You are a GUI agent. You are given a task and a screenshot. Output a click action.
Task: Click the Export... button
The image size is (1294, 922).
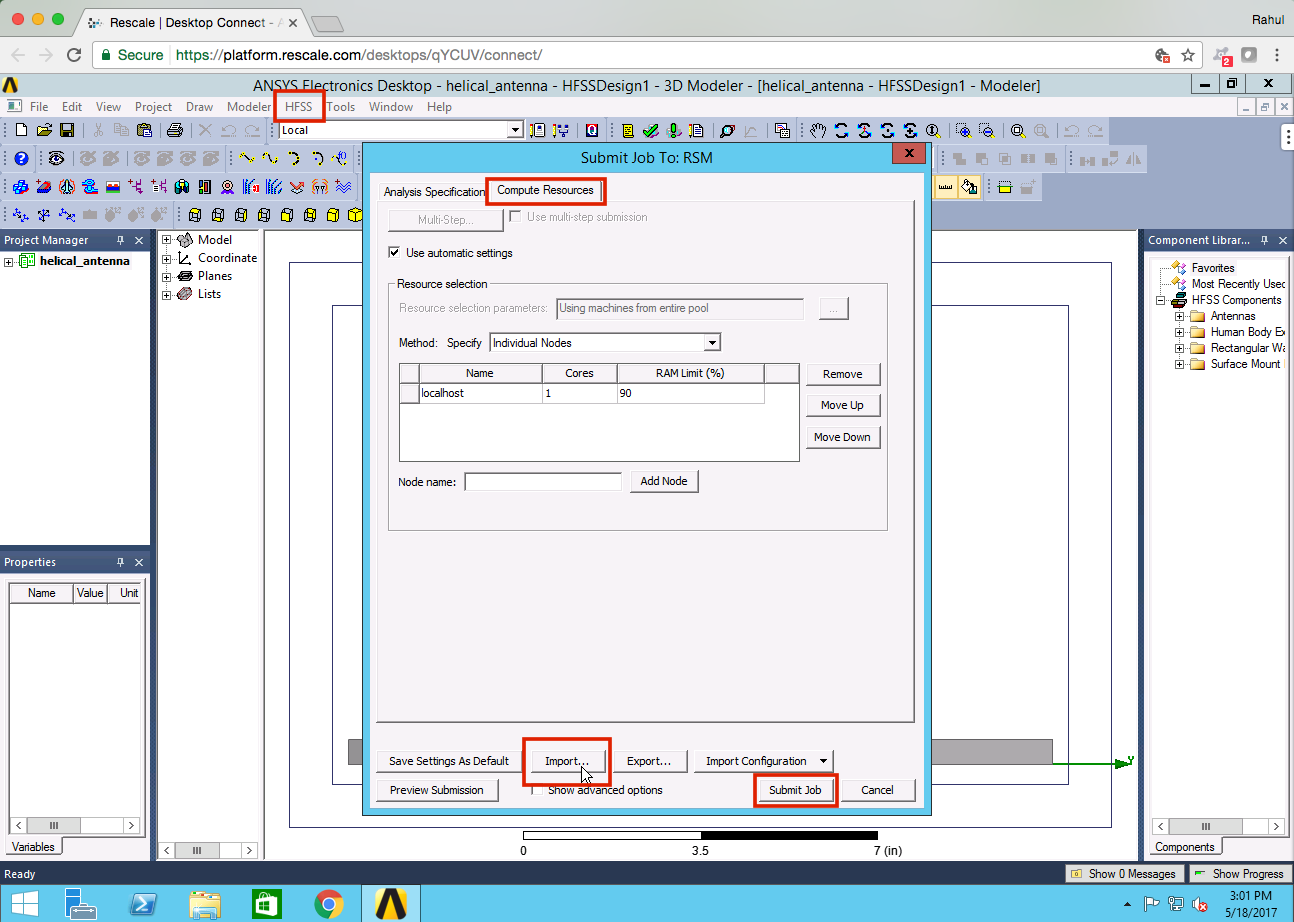click(x=649, y=761)
